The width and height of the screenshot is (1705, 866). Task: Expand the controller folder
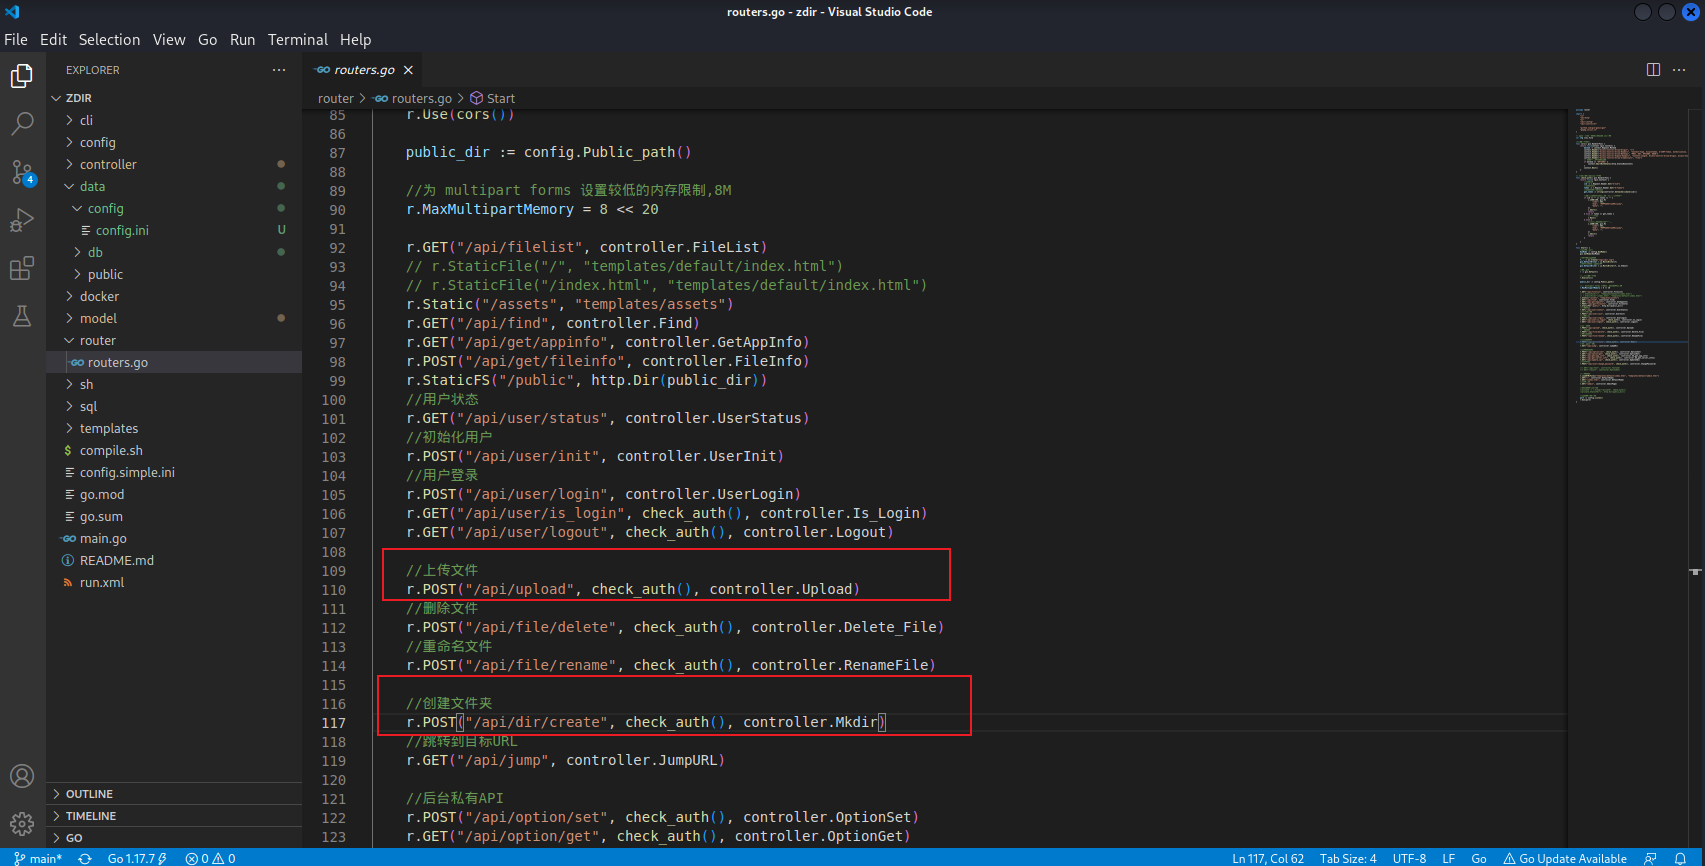[x=174, y=164]
